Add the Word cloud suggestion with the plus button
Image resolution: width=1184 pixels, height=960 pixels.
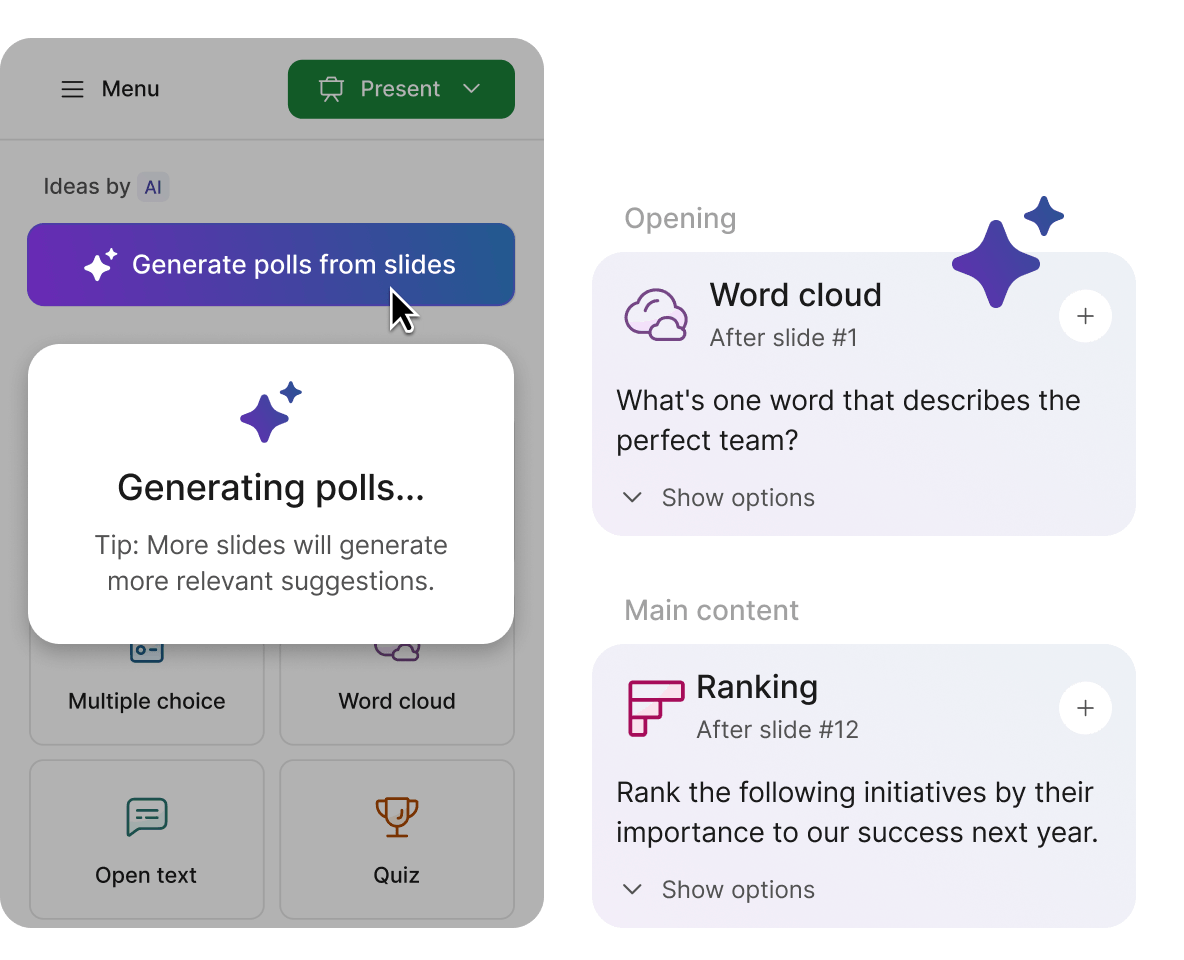point(1085,316)
